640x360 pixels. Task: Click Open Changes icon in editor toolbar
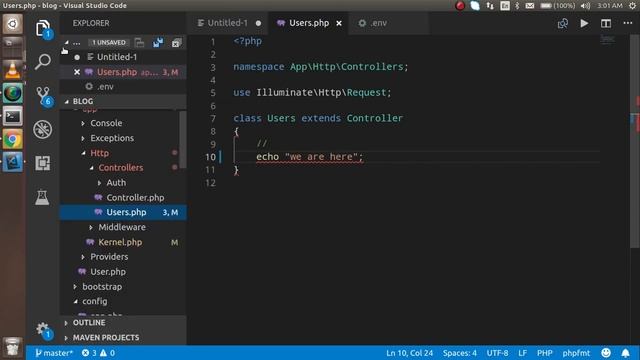[x=563, y=23]
